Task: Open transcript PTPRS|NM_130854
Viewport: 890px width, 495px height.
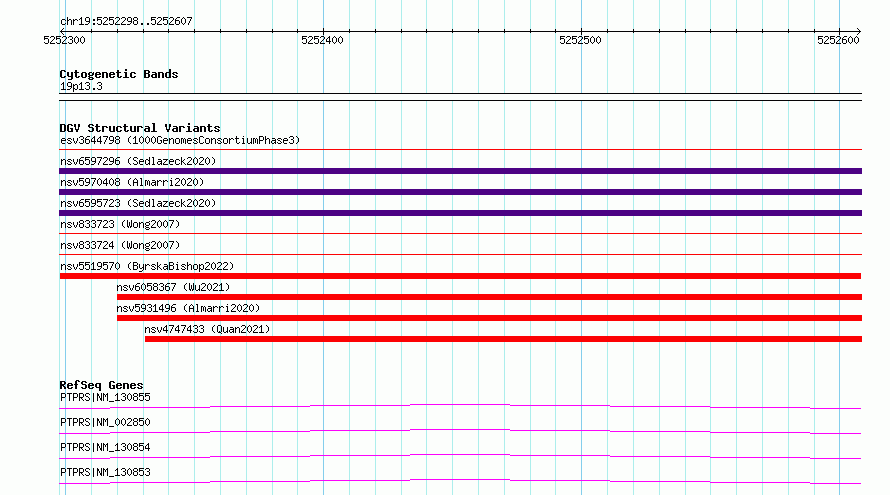Action: (105, 447)
